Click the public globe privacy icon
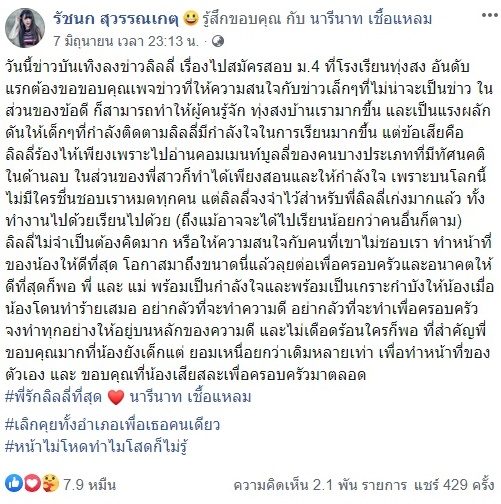 pyautogui.click(x=218, y=41)
